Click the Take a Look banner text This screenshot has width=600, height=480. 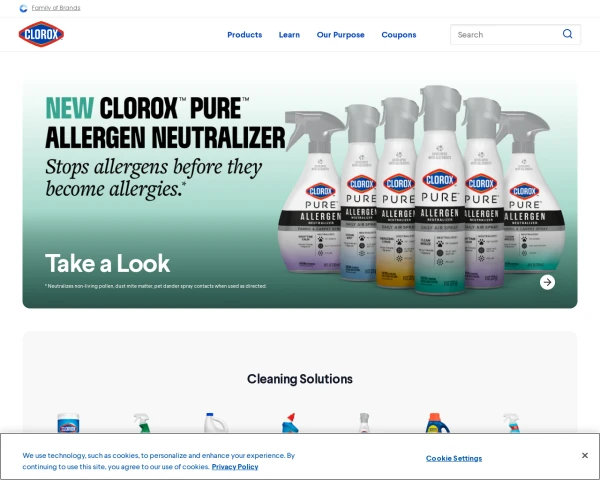point(108,263)
